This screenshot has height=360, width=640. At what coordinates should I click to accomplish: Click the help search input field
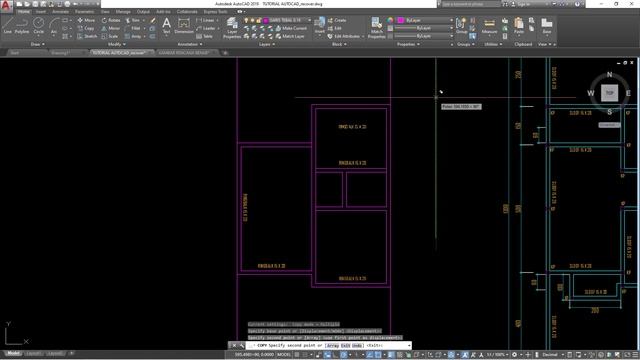tap(471, 4)
